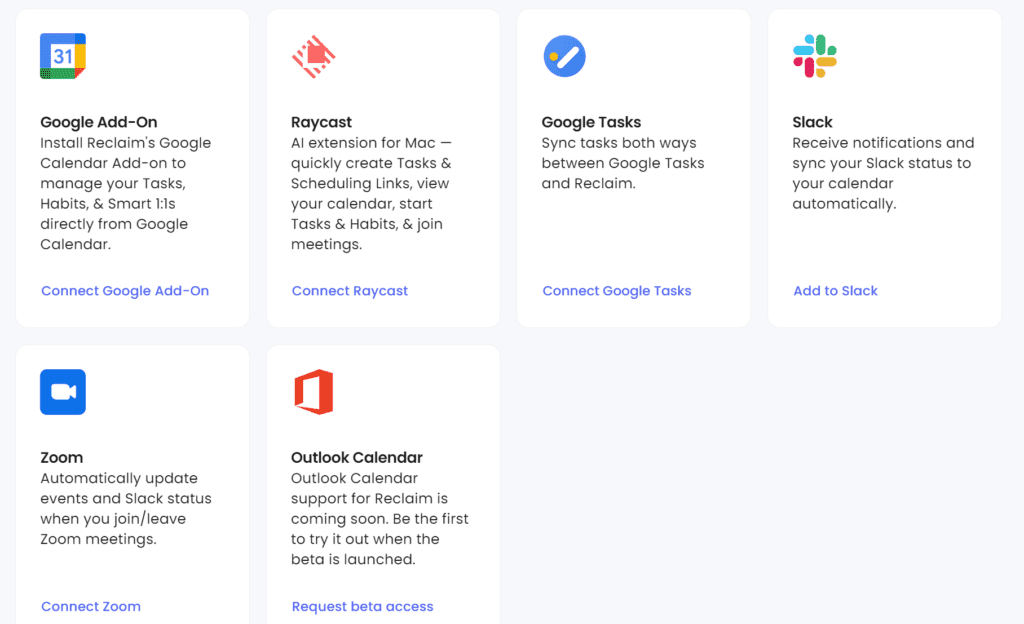The width and height of the screenshot is (1024, 624).
Task: Select the Outlook Calendar heading
Action: (x=357, y=457)
